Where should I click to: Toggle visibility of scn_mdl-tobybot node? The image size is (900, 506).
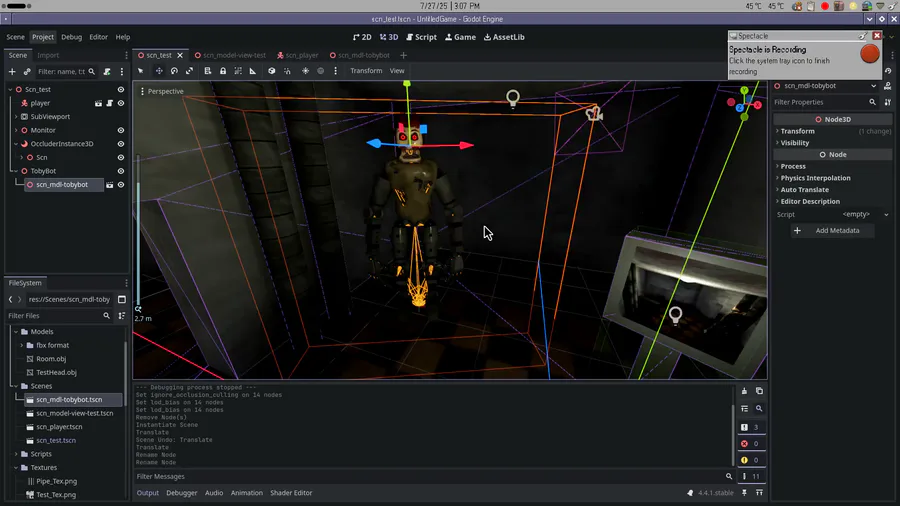[121, 185]
